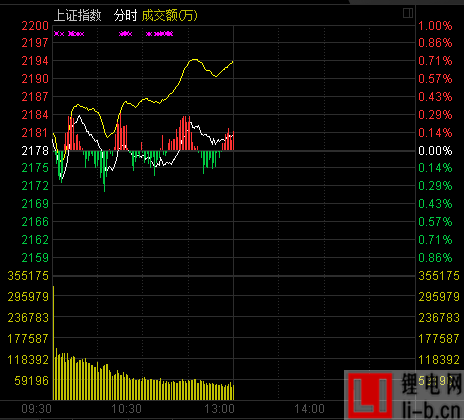
Task: Click the red 0.86% percentage label
Action: pyautogui.click(x=435, y=43)
